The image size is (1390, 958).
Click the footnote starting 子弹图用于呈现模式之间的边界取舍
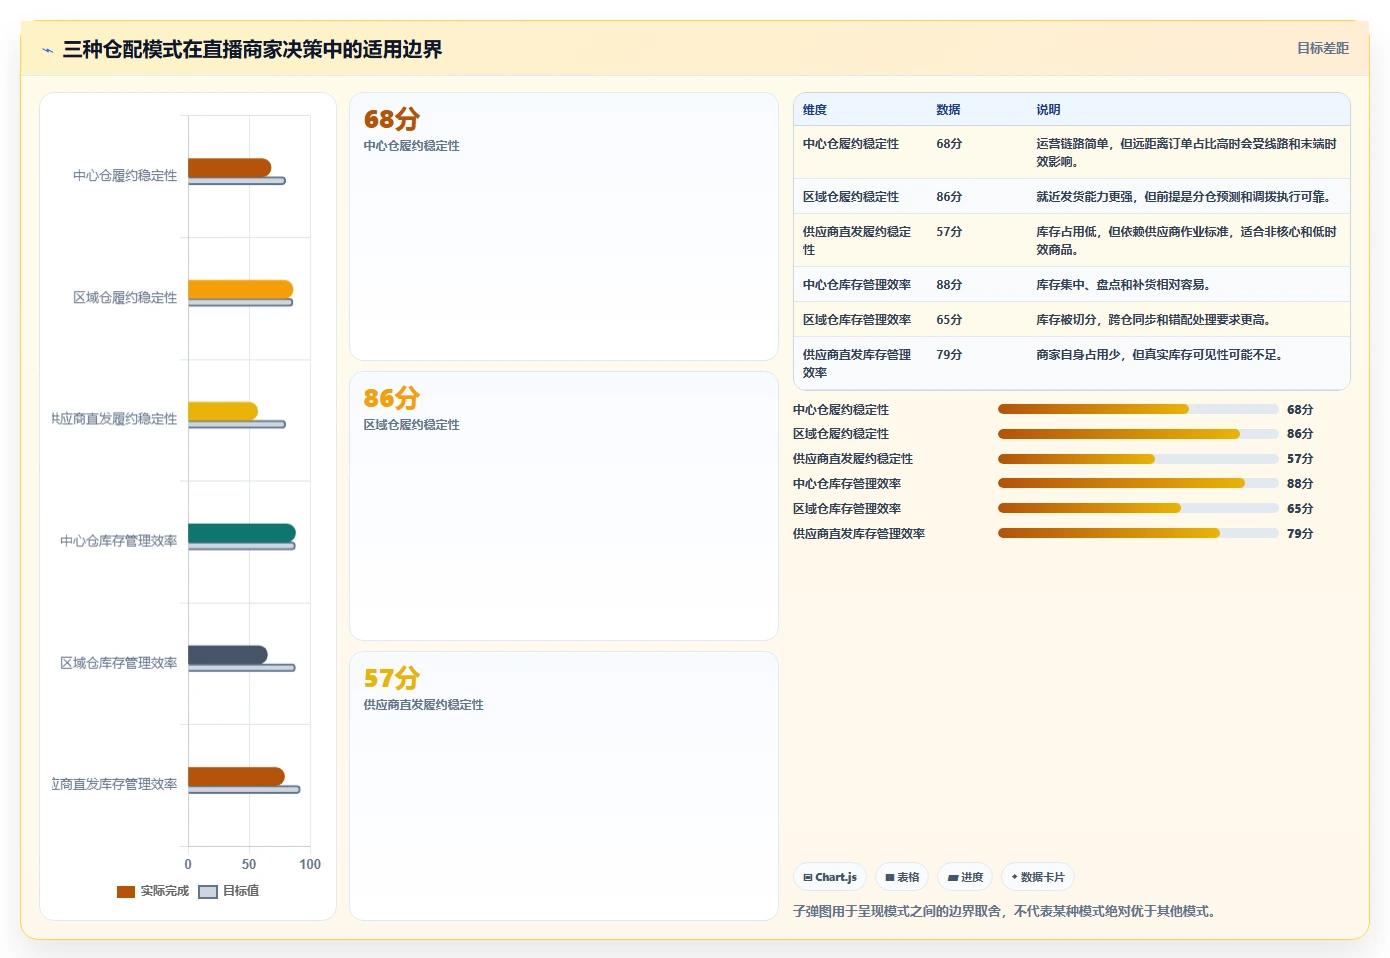(x=1006, y=911)
